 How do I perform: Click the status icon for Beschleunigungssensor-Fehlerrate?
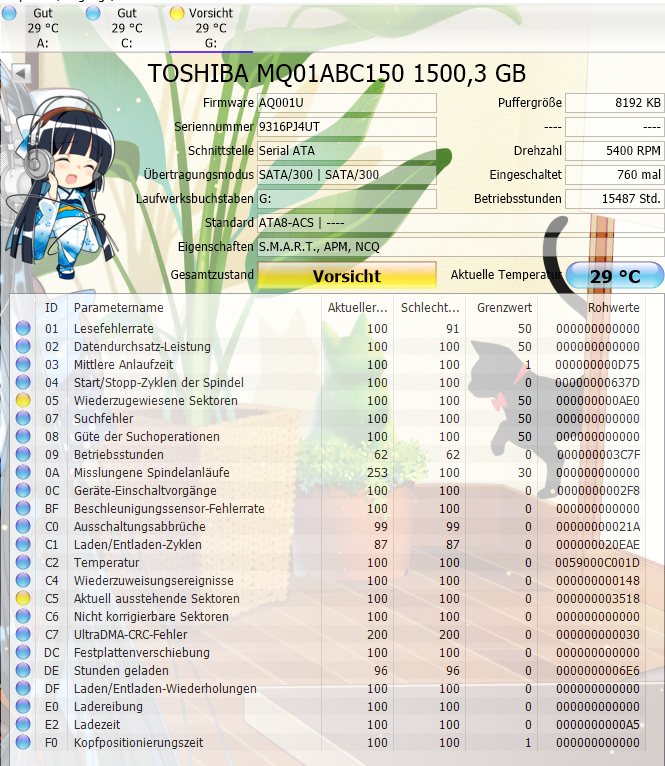[23, 509]
